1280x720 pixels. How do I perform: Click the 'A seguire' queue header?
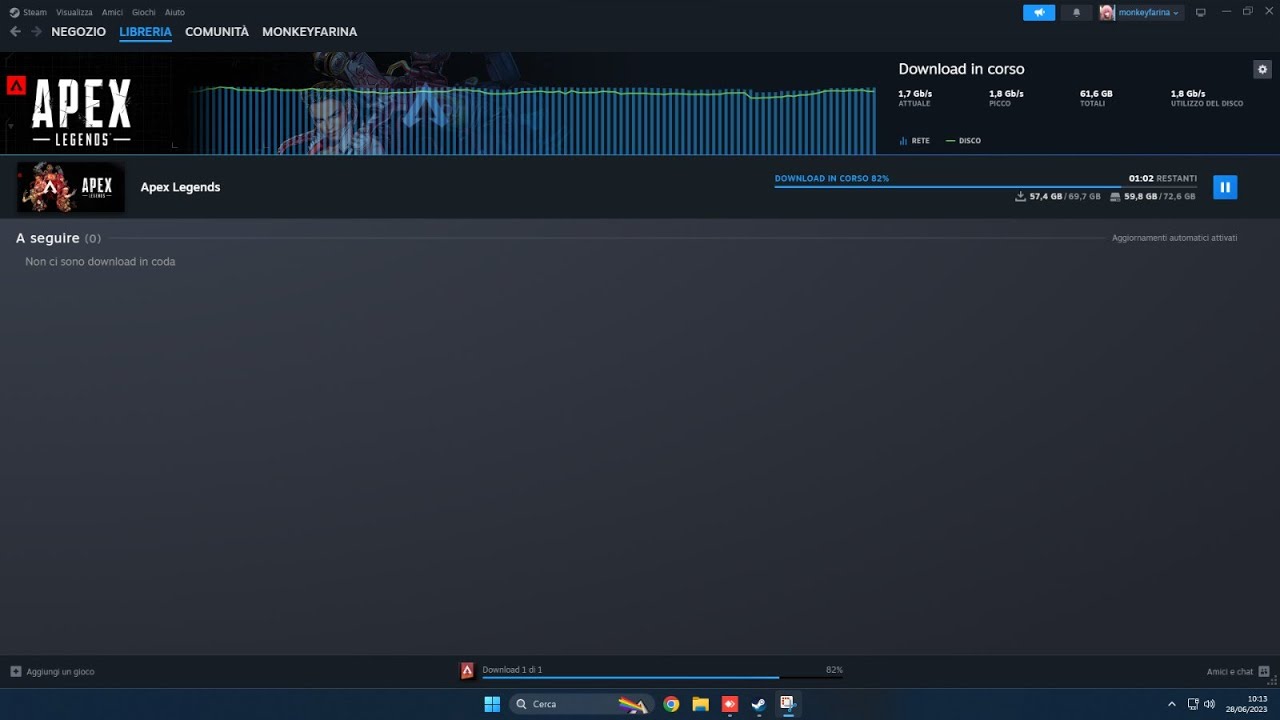[58, 238]
